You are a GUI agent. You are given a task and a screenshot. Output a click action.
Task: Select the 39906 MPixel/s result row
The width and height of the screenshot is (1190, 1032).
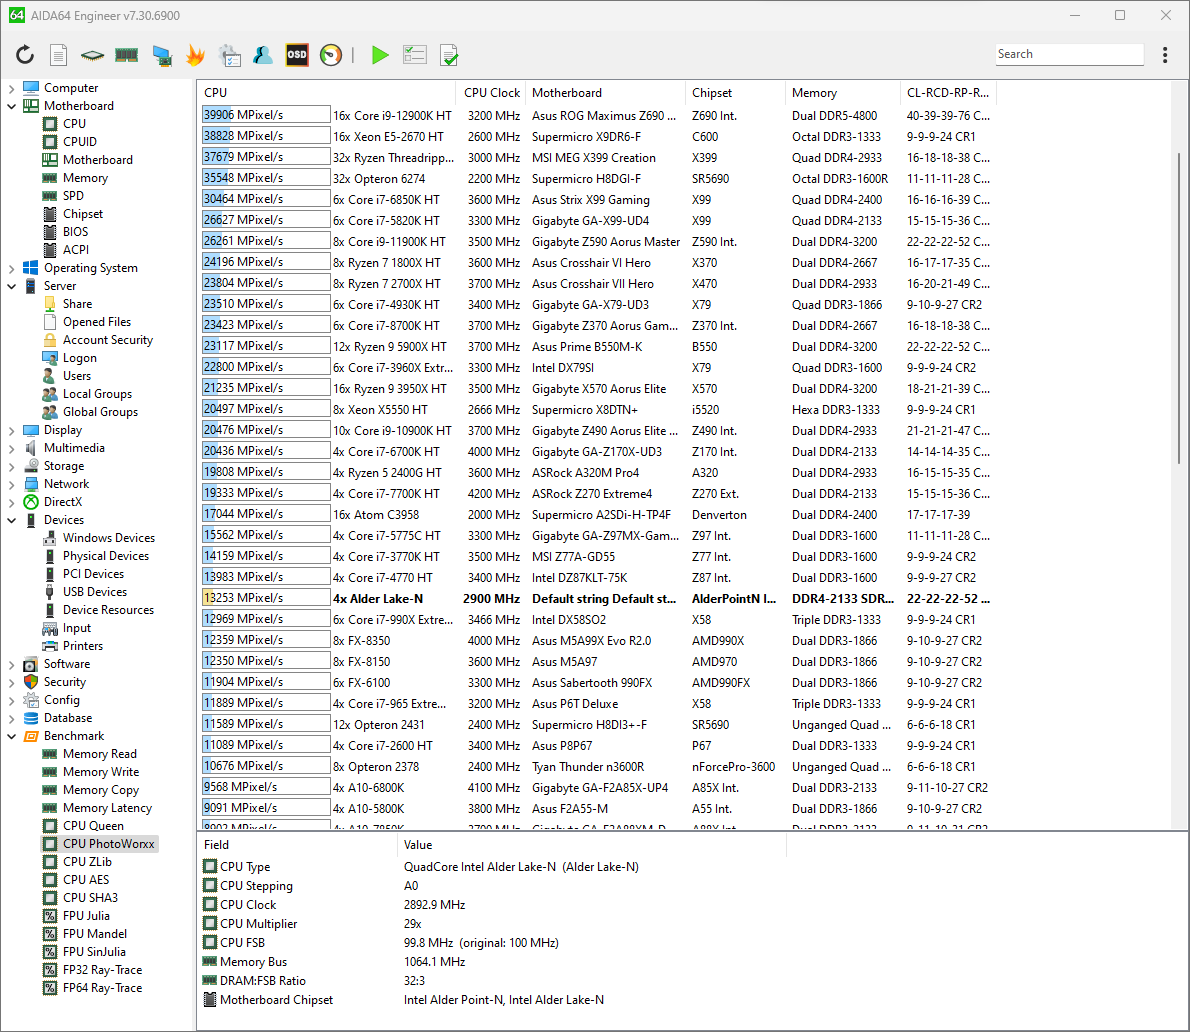click(x=597, y=115)
